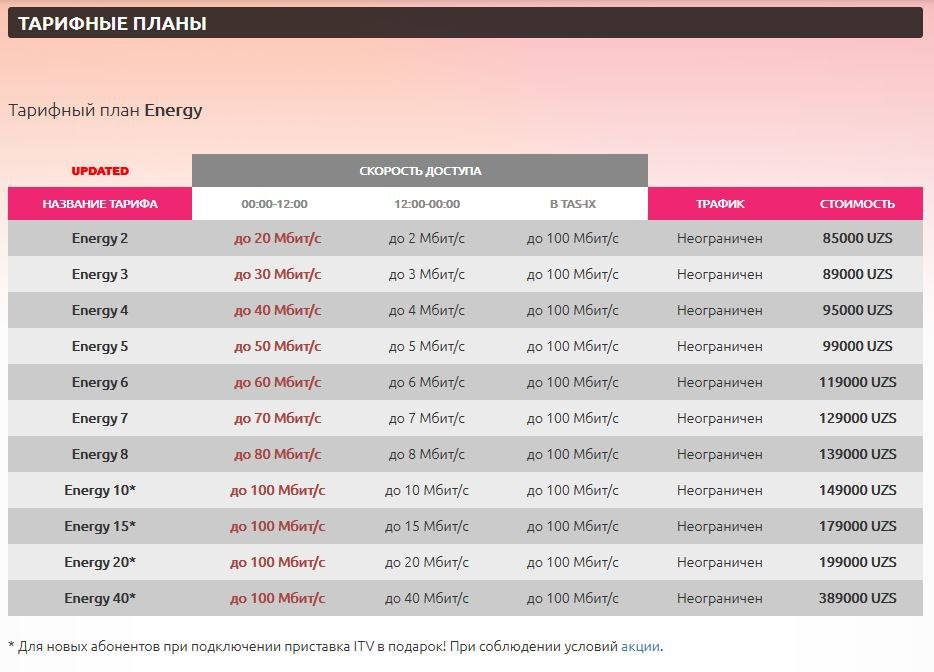Select the Energy 15* tariff name

100,526
